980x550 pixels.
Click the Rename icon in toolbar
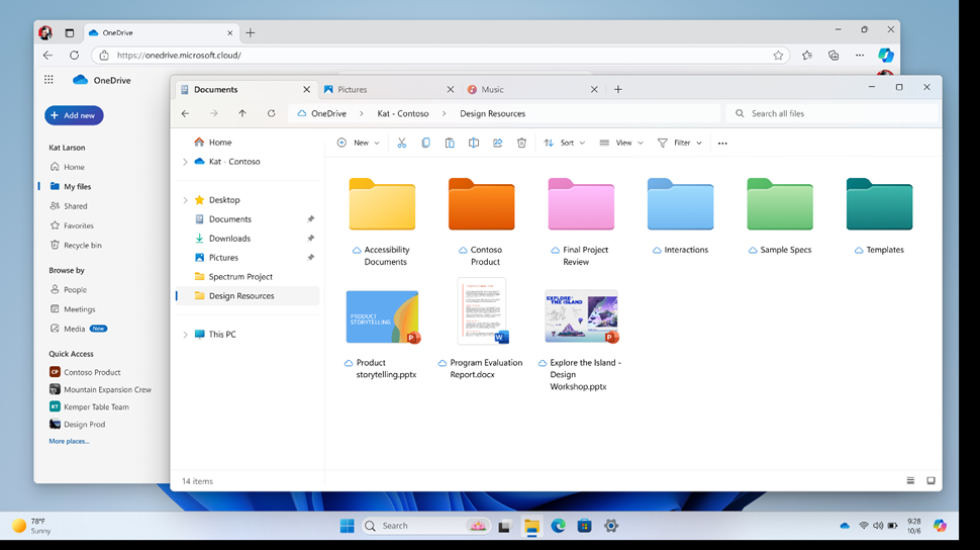point(474,143)
